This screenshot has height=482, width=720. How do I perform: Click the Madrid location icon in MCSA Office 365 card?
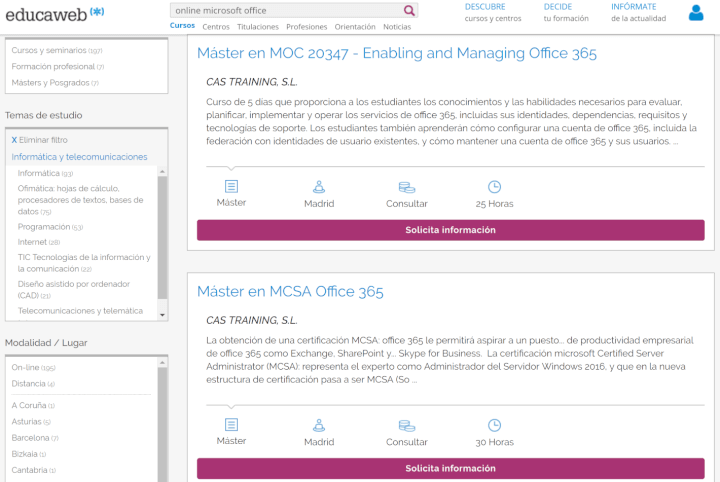[x=319, y=425]
